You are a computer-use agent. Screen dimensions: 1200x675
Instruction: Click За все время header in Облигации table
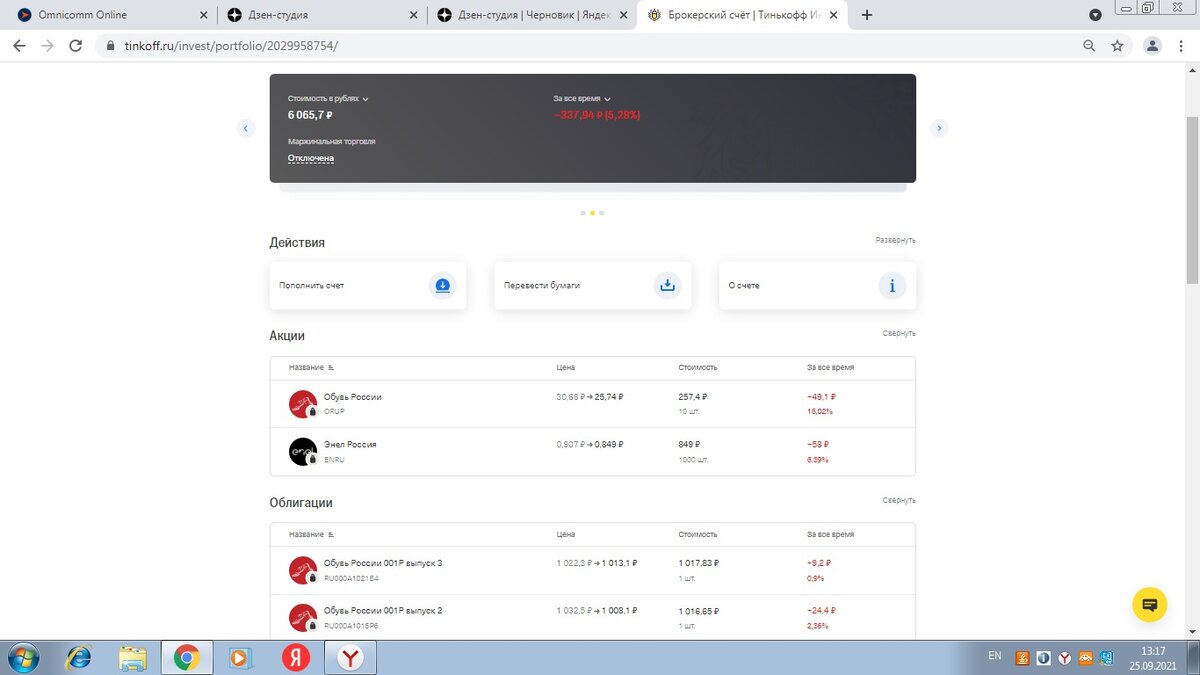tap(830, 535)
